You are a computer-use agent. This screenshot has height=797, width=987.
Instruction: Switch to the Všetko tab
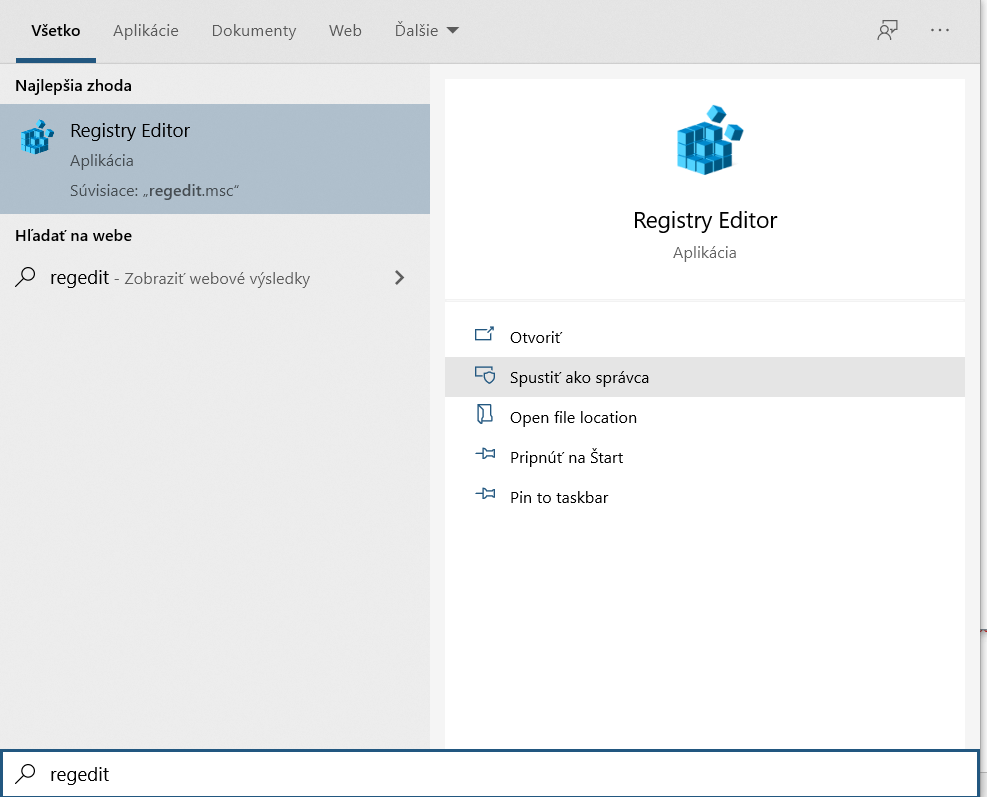point(56,30)
